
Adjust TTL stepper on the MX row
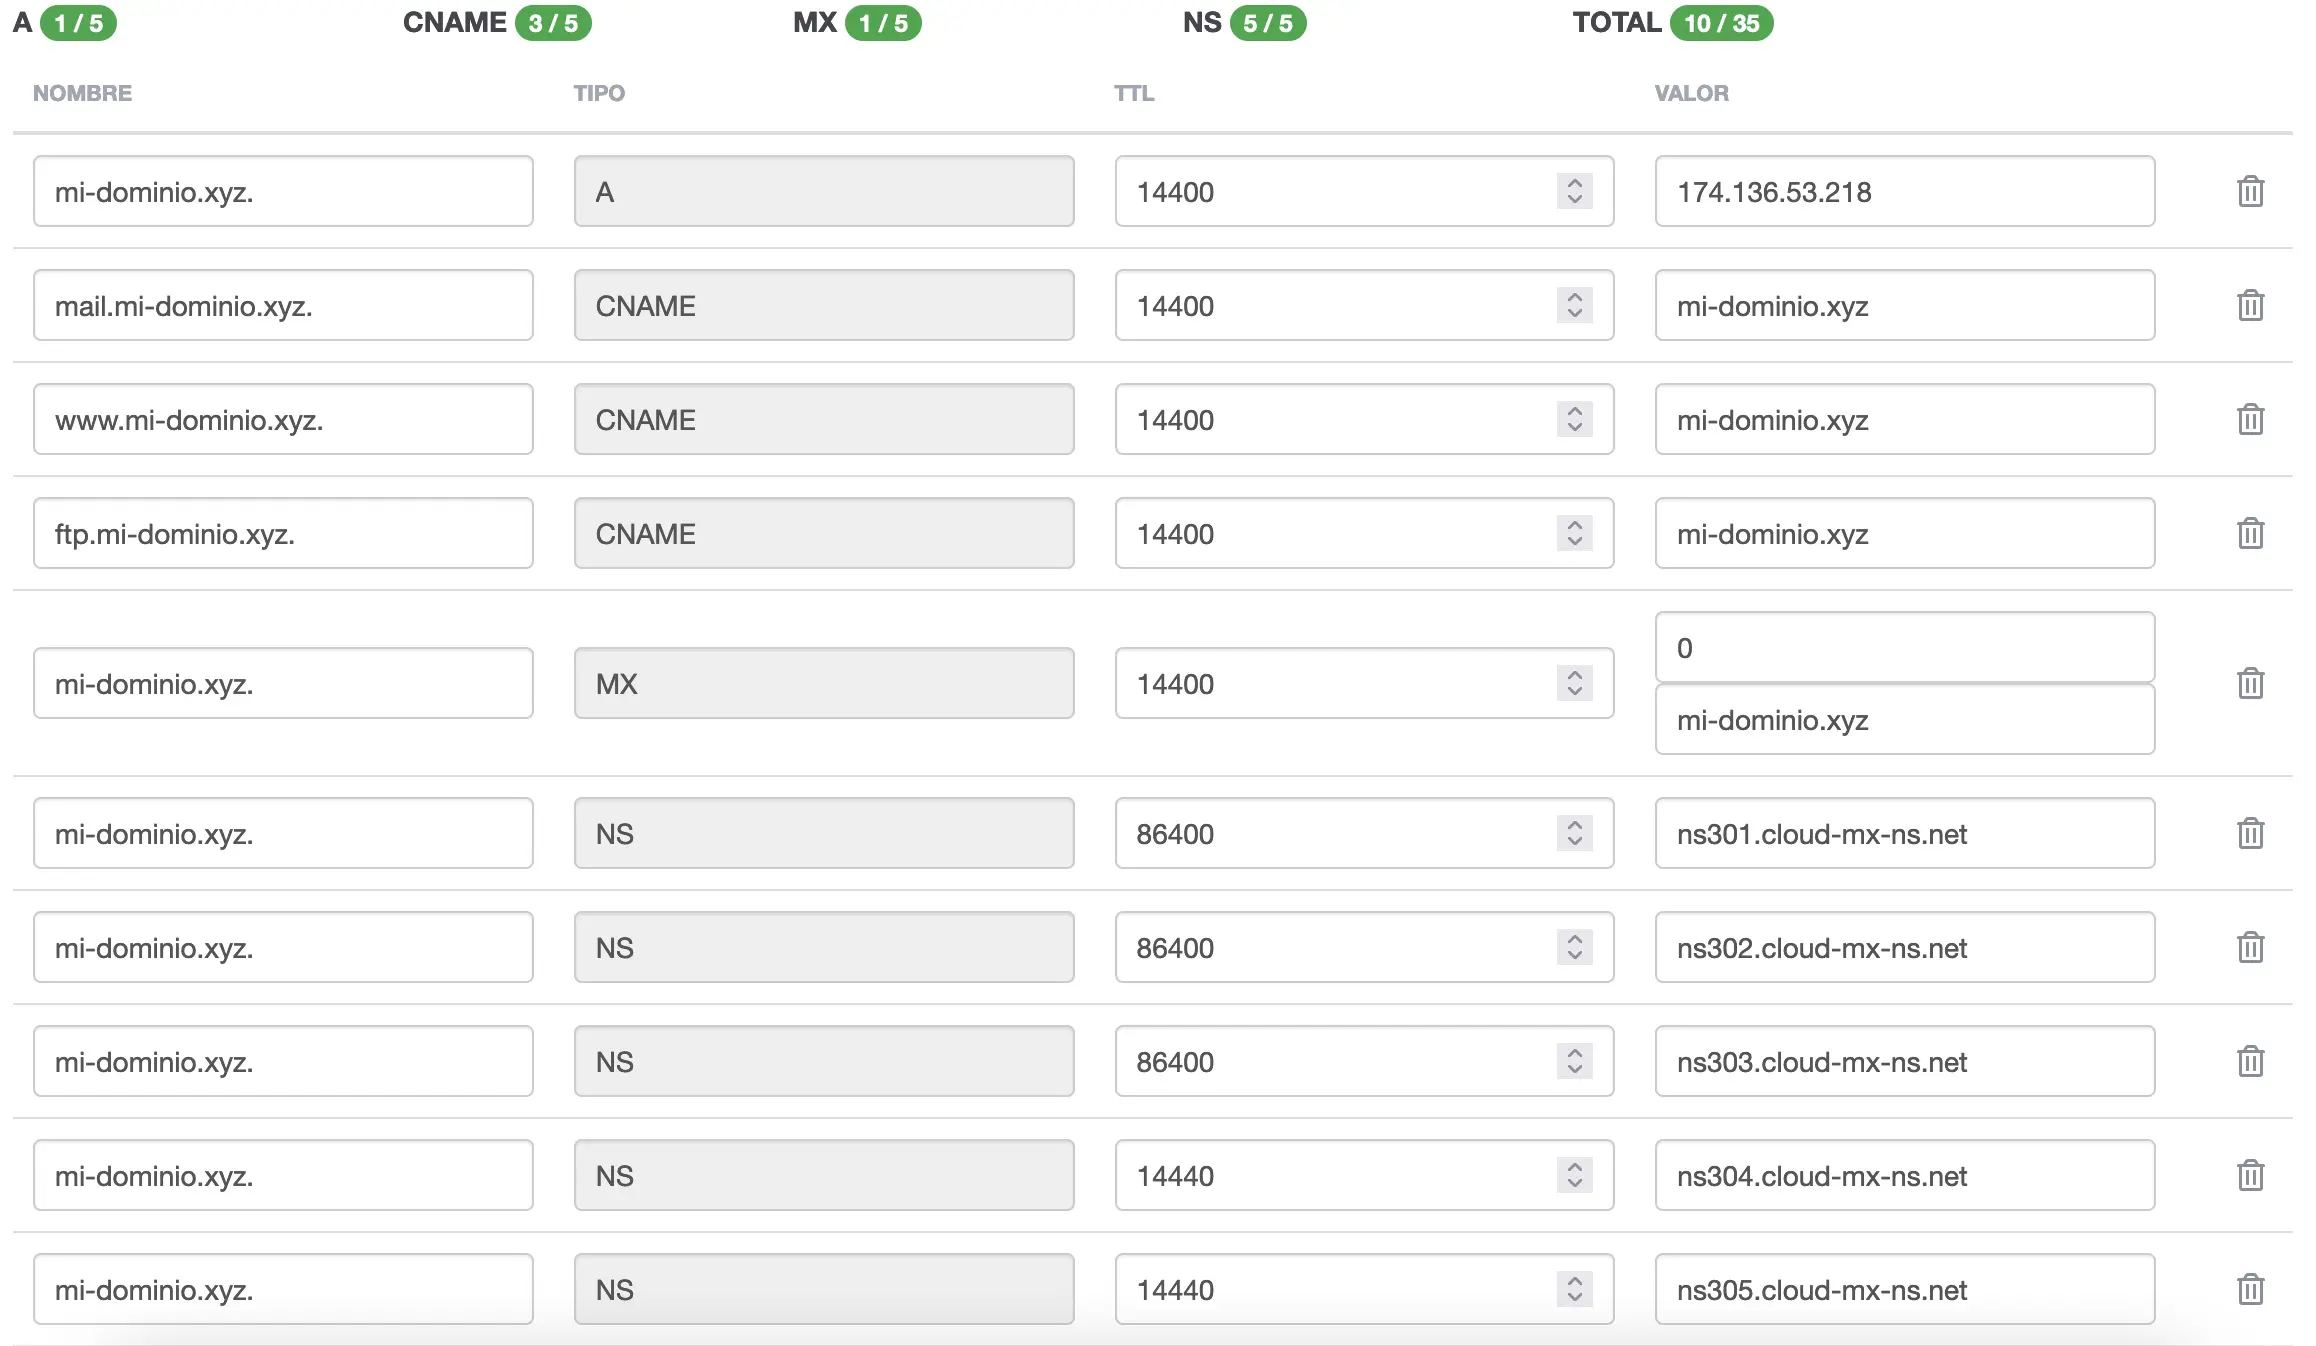pyautogui.click(x=1574, y=683)
